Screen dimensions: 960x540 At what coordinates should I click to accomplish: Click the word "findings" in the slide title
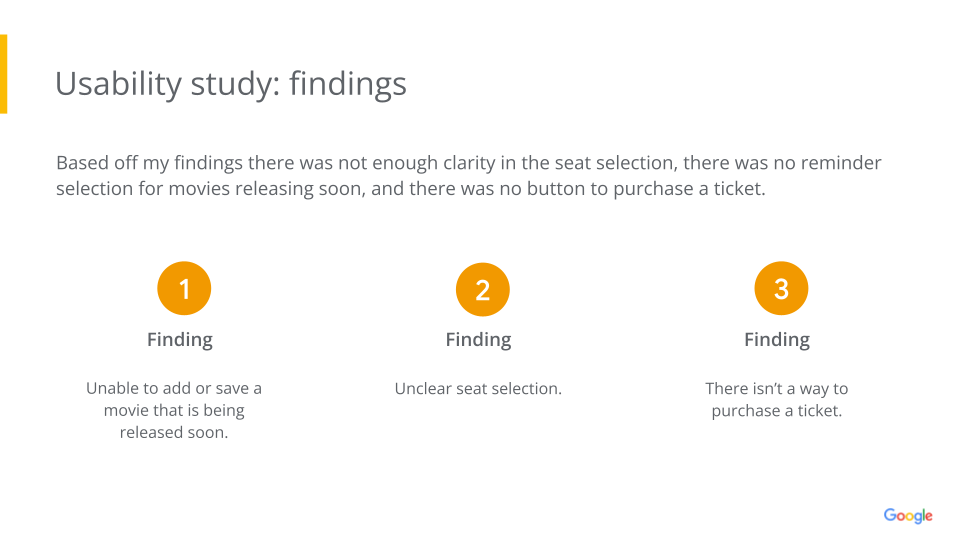347,84
